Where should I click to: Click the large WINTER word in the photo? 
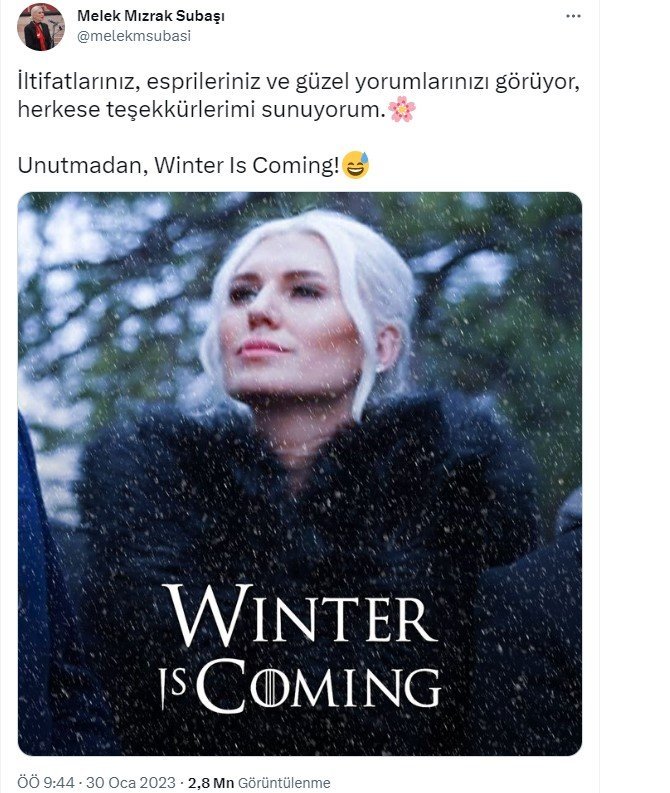point(301,615)
